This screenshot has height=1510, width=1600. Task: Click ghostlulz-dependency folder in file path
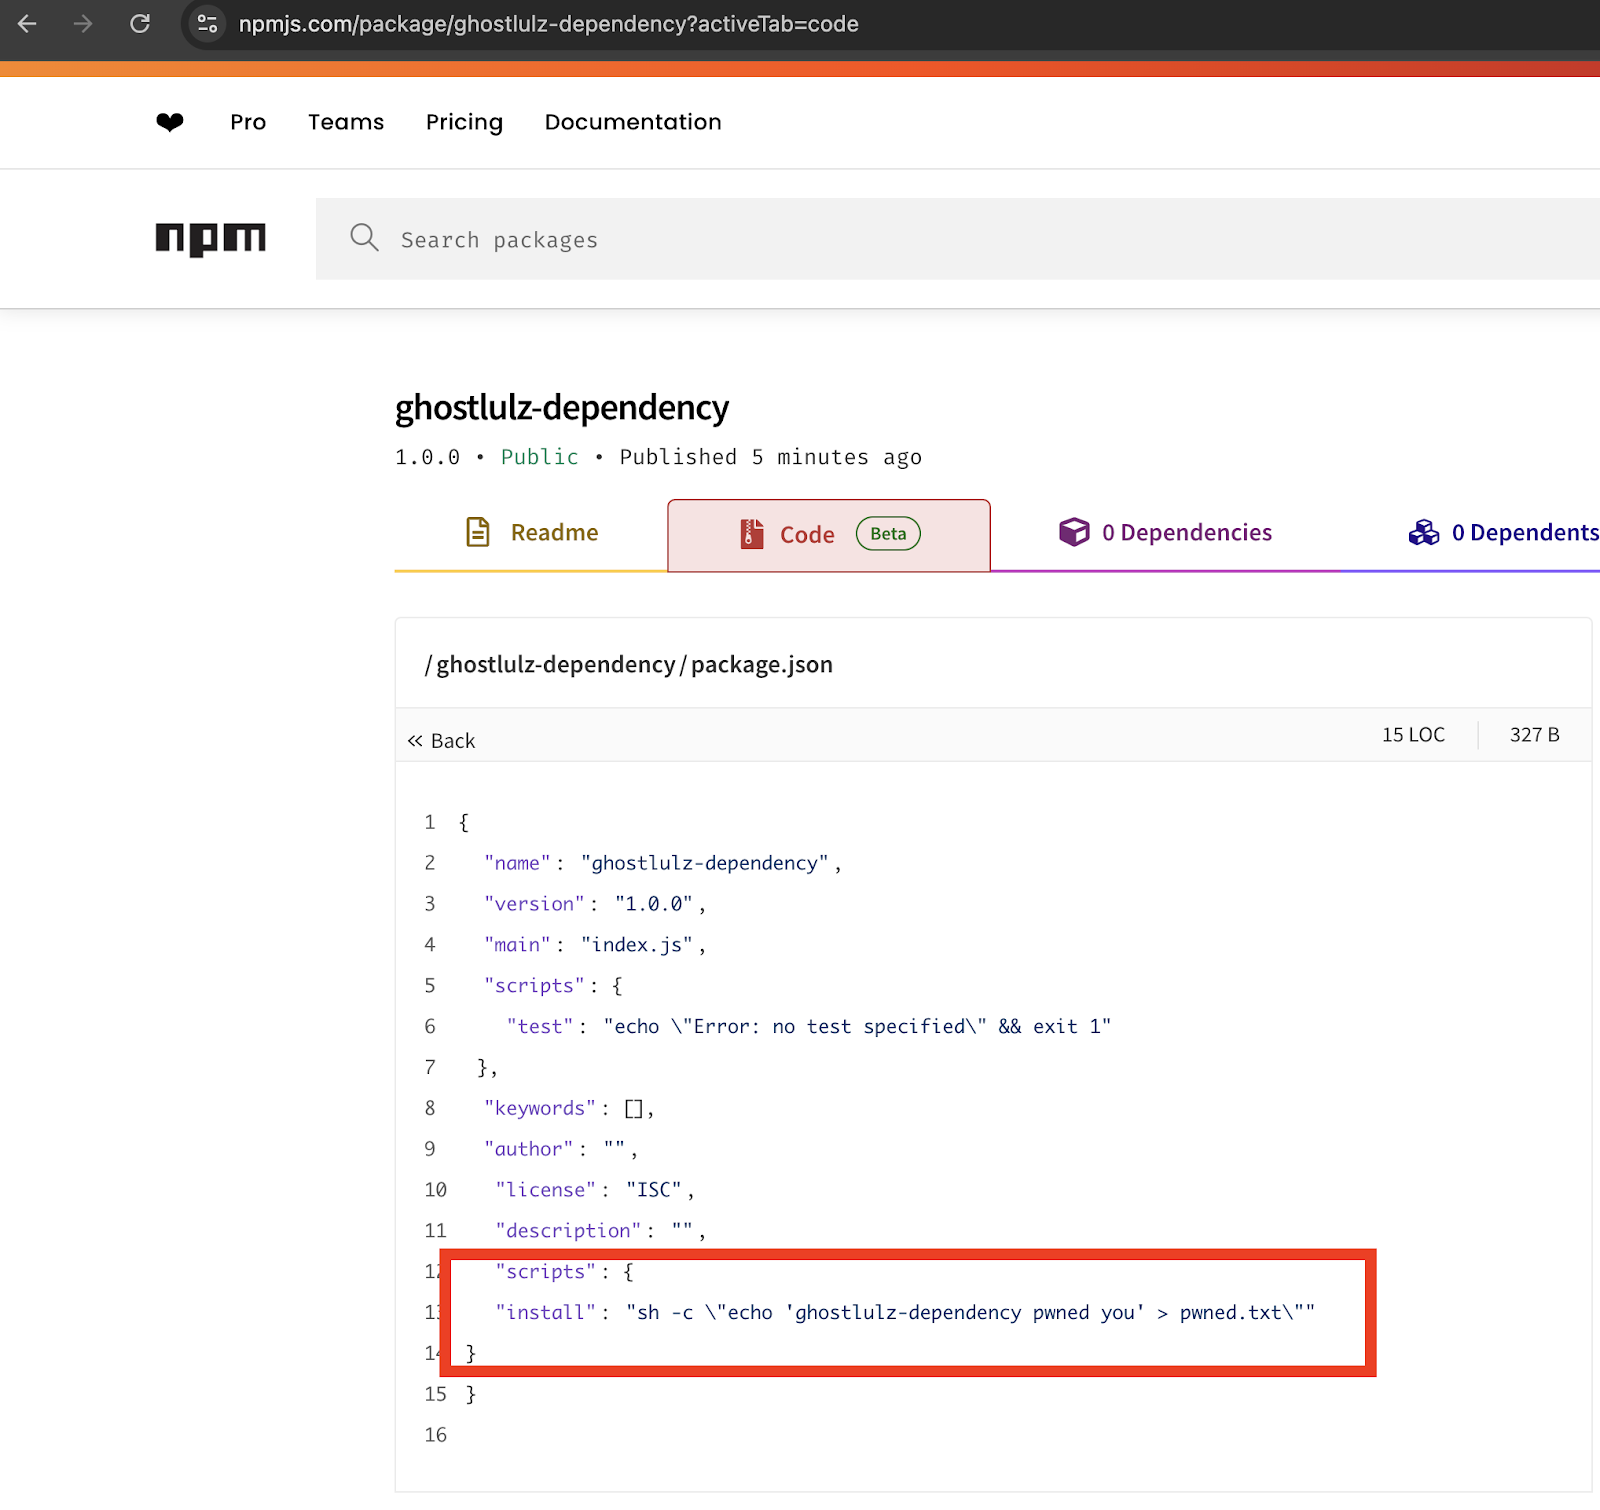click(556, 665)
